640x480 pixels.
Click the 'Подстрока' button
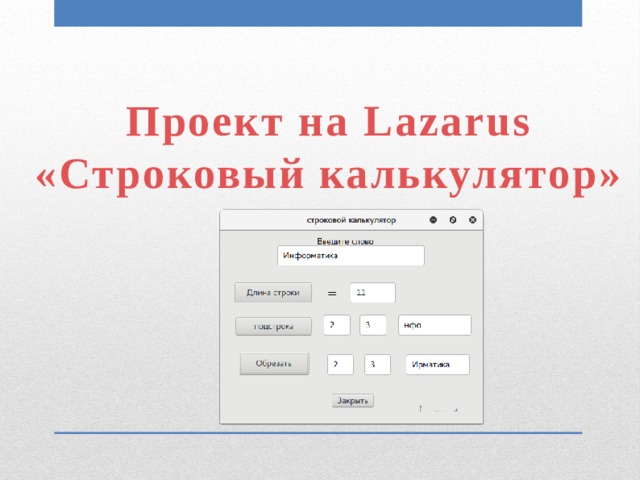coord(273,326)
